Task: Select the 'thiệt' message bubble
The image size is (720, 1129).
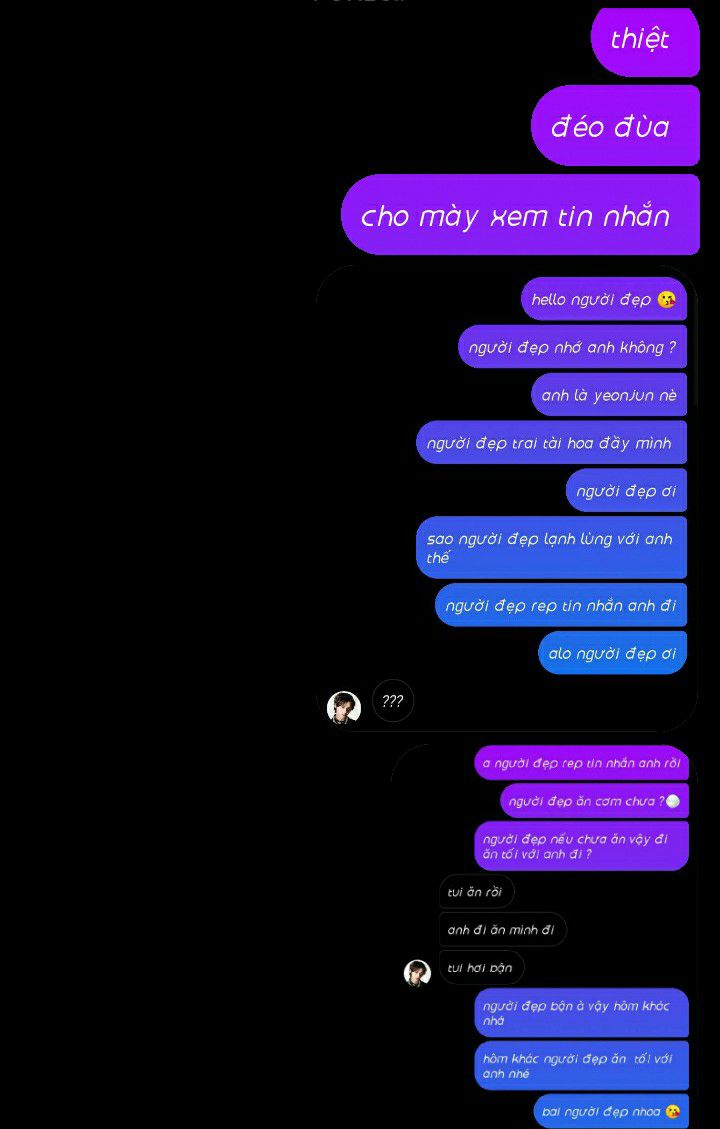Action: click(645, 41)
